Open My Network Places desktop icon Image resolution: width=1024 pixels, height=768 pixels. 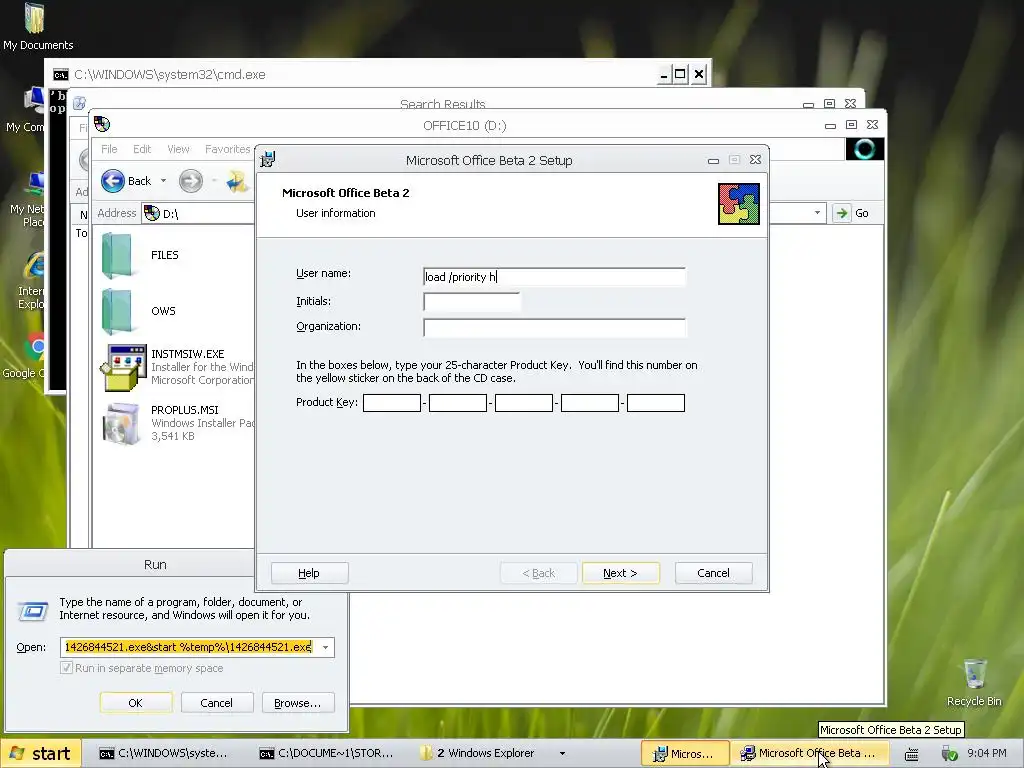(35, 184)
